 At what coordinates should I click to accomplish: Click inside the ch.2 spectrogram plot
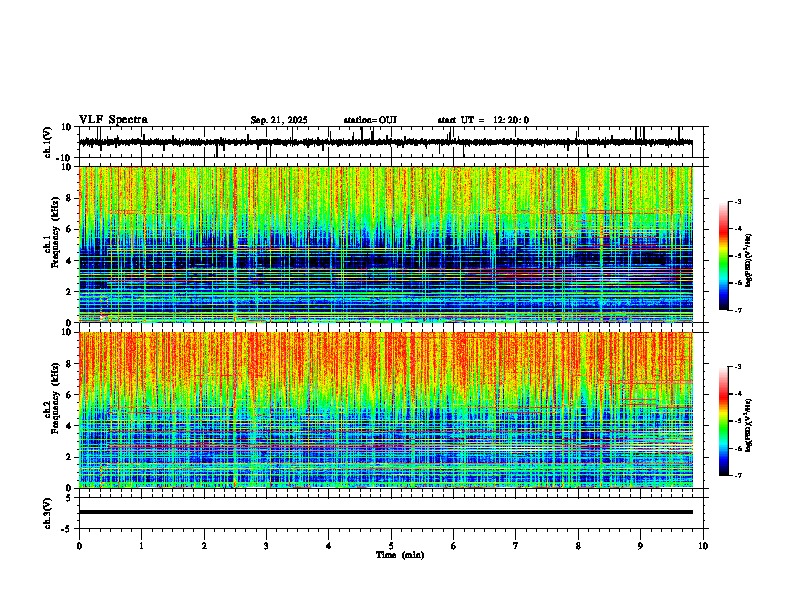click(x=386, y=410)
